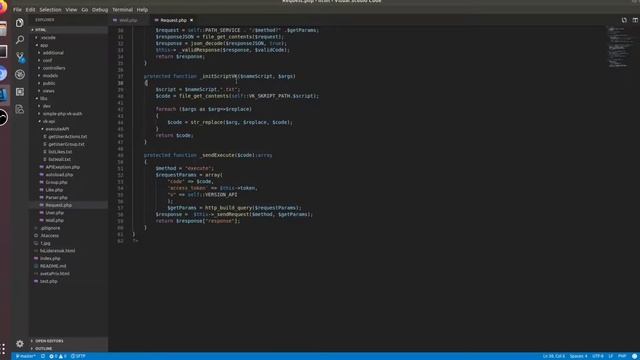Close the Request.php tab via its dot
The image size is (640, 360).
tap(191, 20)
